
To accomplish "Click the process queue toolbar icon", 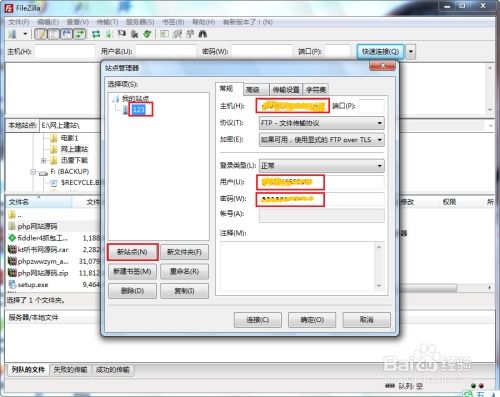I will pyautogui.click(x=109, y=34).
